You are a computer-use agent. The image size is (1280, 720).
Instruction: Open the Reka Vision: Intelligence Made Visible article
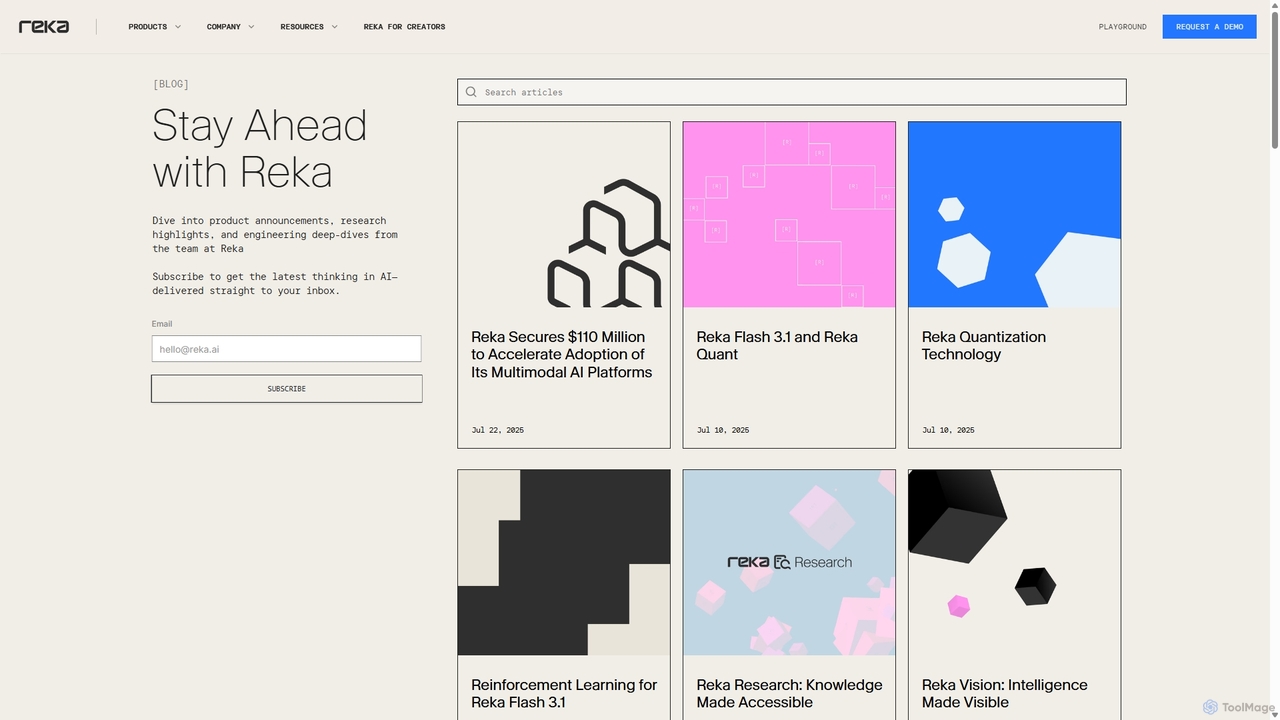1005,693
